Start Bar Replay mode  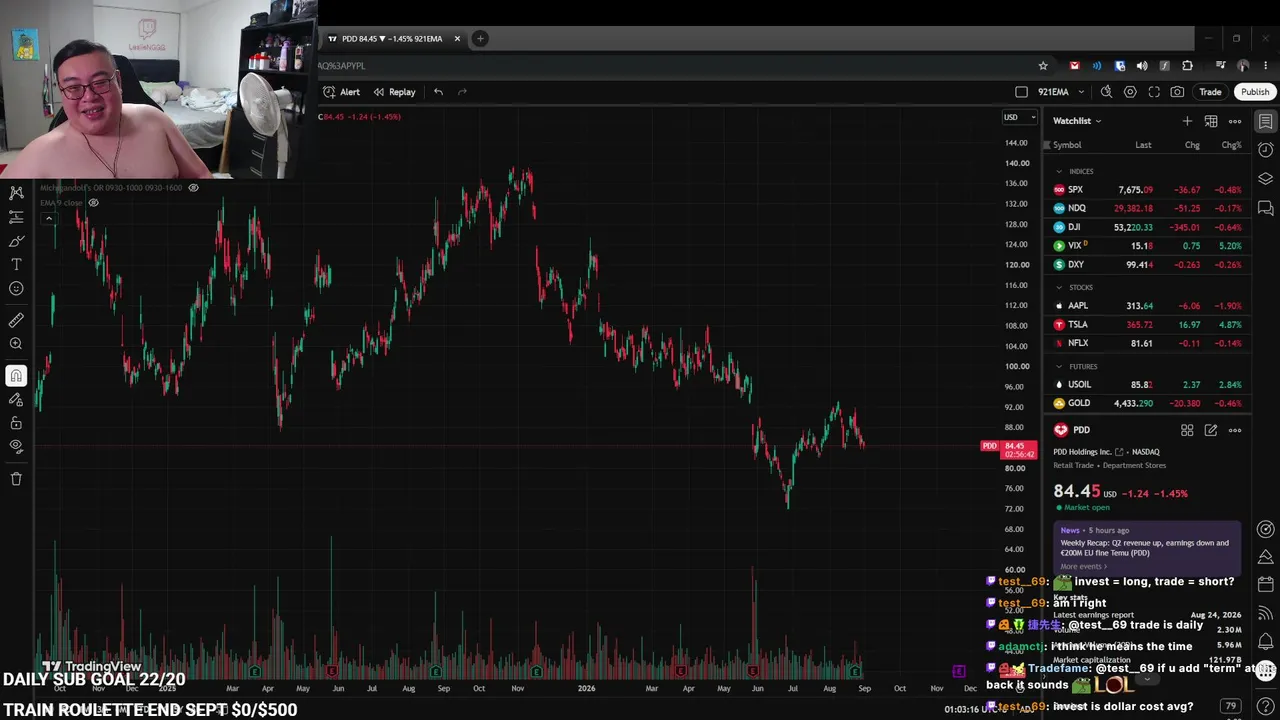click(x=394, y=92)
